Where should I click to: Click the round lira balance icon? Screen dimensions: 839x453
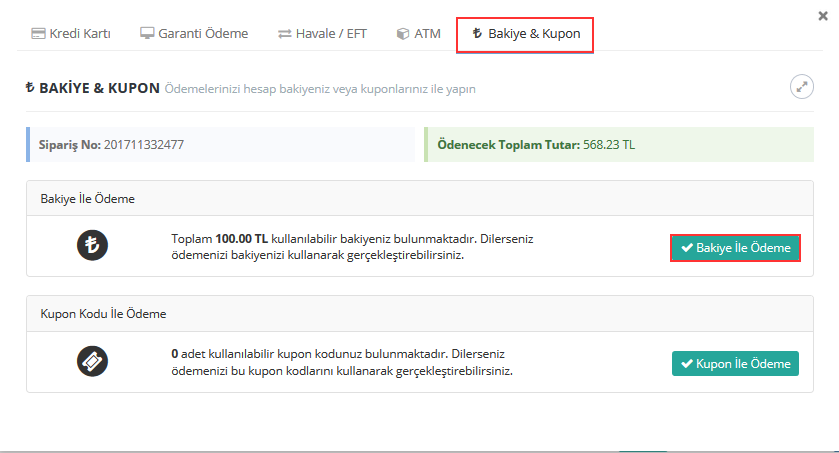[92, 244]
